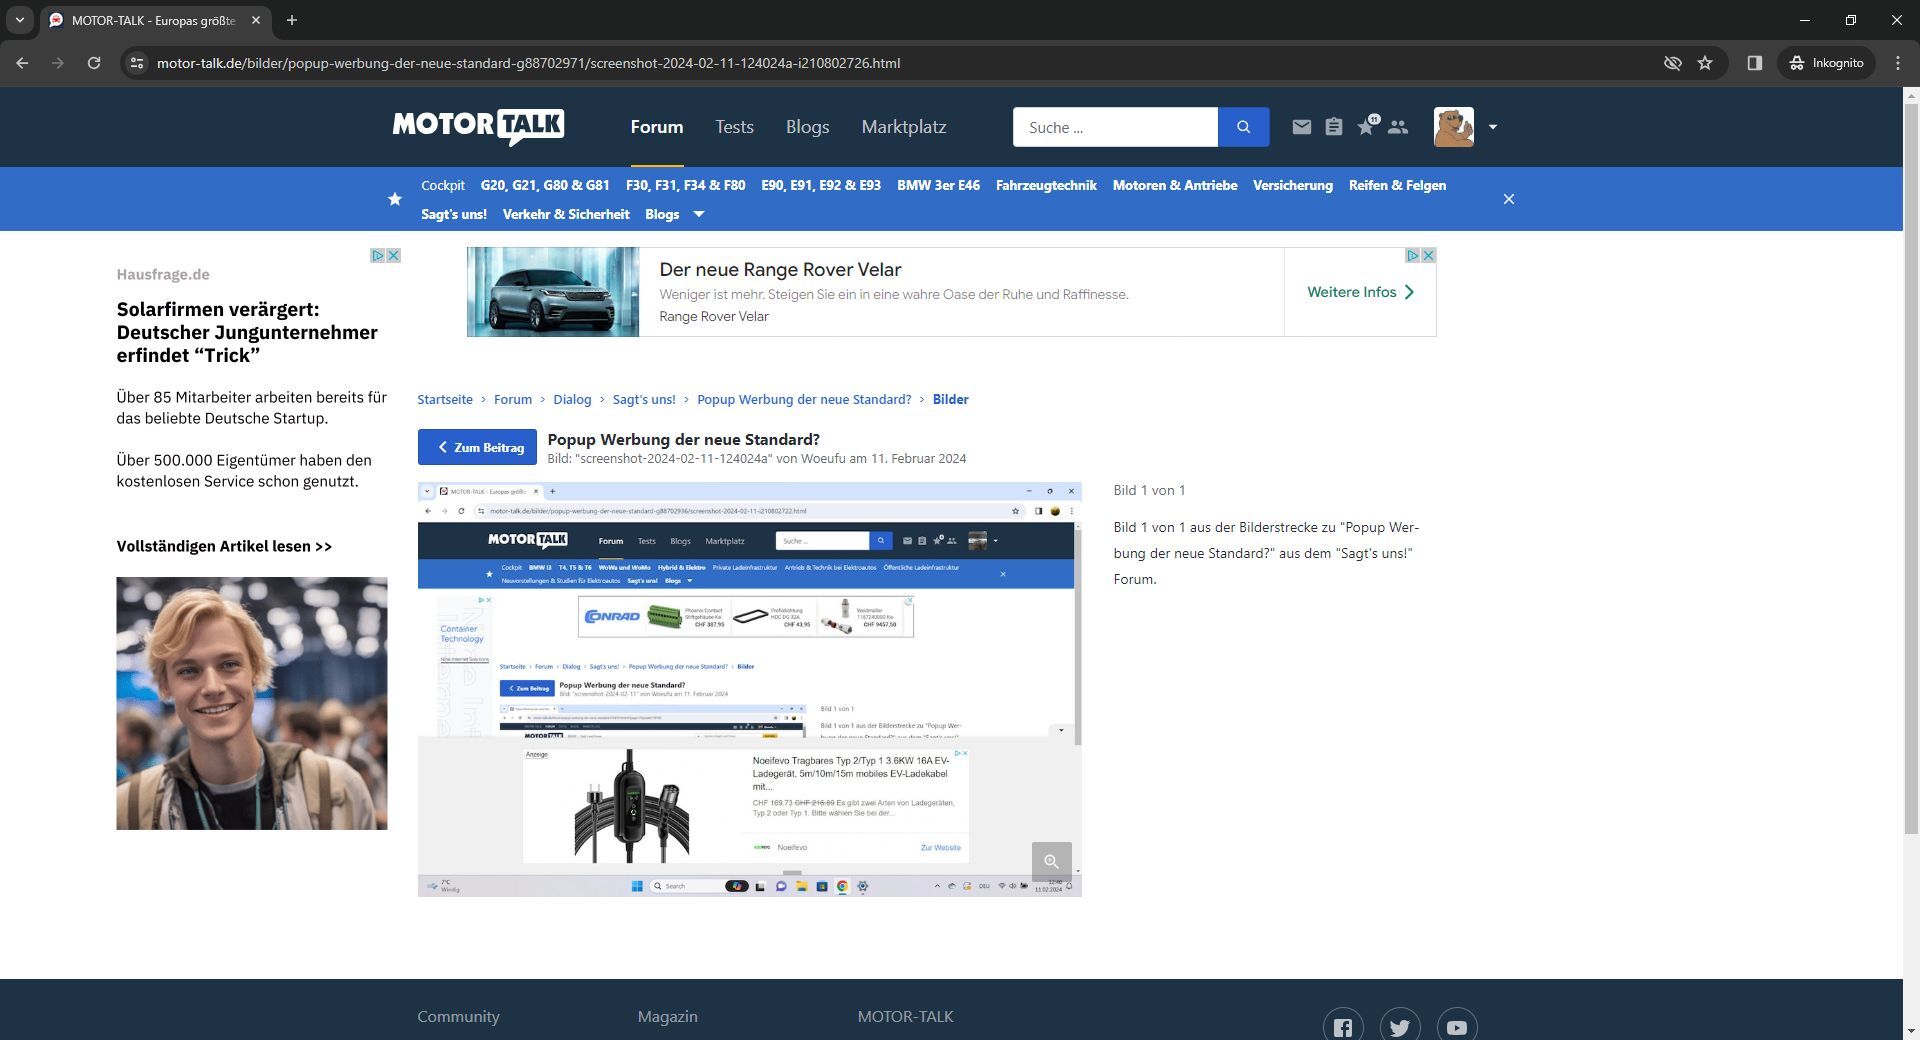Open the tab search dropdown
This screenshot has width=1920, height=1040.
click(19, 20)
